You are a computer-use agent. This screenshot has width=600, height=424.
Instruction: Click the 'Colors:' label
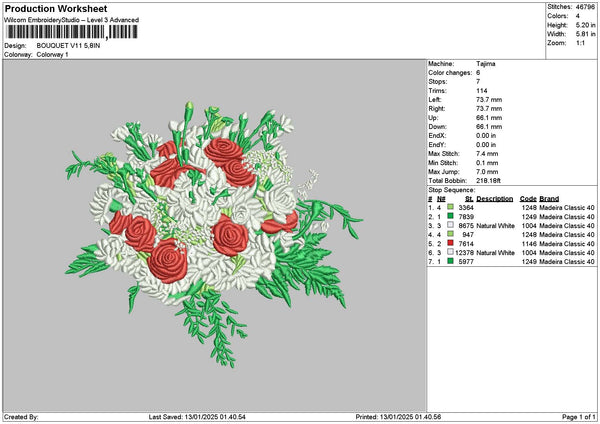(558, 16)
